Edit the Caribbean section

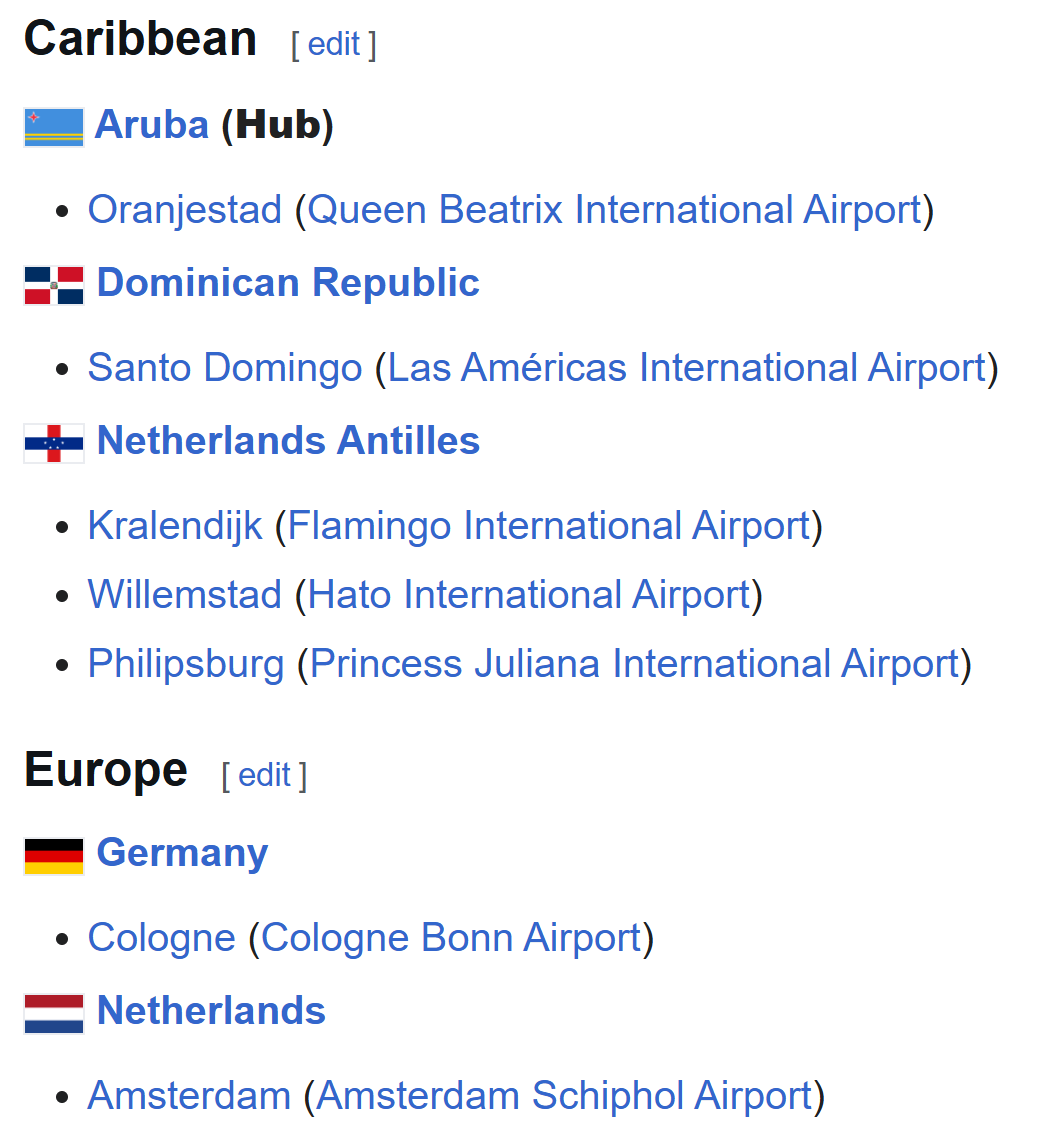[334, 44]
